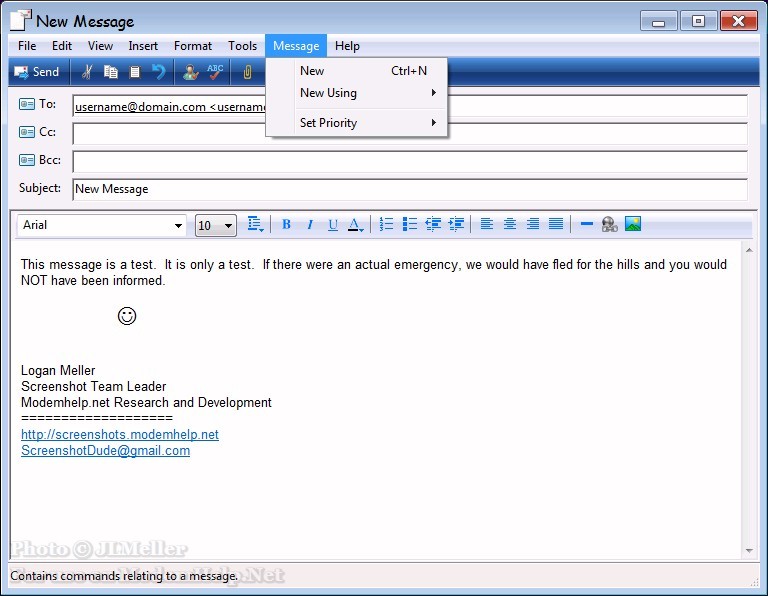Click 'Modemhelp.net Research and Development' line
The width and height of the screenshot is (768, 596).
pos(146,403)
